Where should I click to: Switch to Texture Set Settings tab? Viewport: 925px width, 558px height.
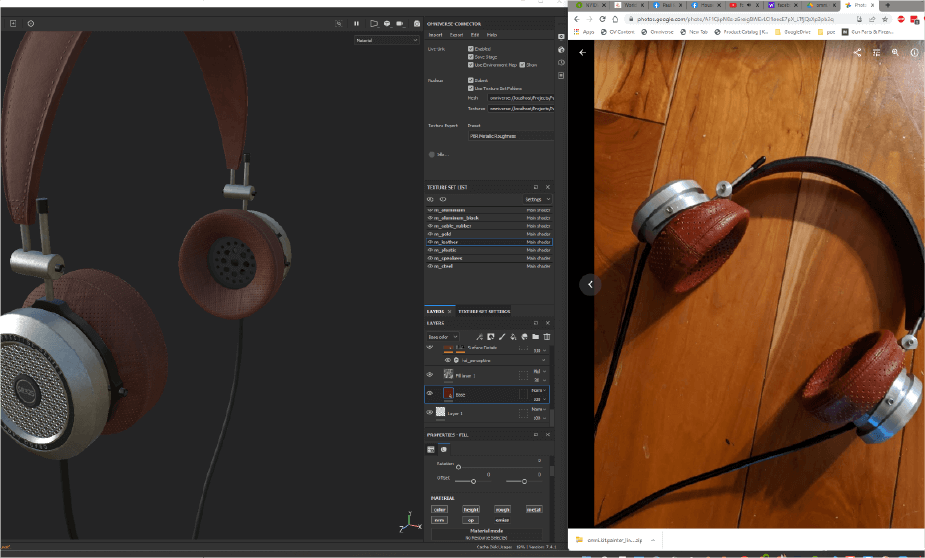[x=484, y=311]
